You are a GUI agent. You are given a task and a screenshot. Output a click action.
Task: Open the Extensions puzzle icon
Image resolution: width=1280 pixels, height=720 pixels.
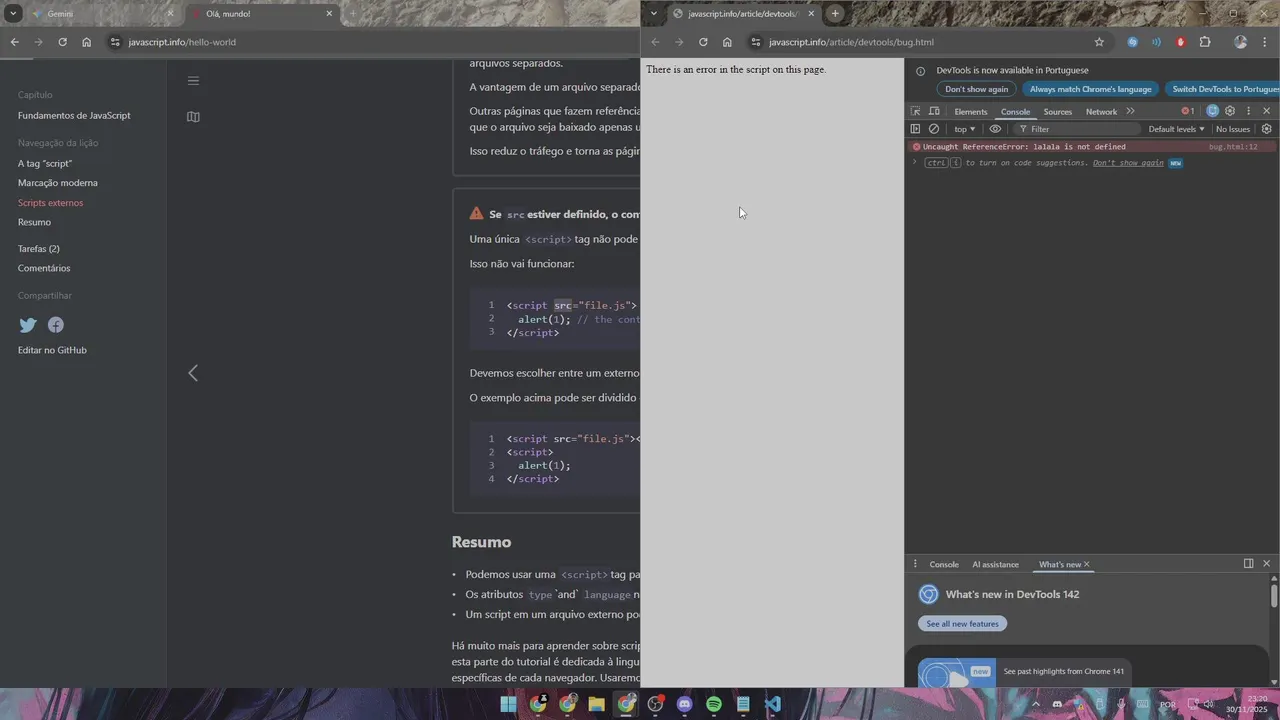click(x=1205, y=42)
